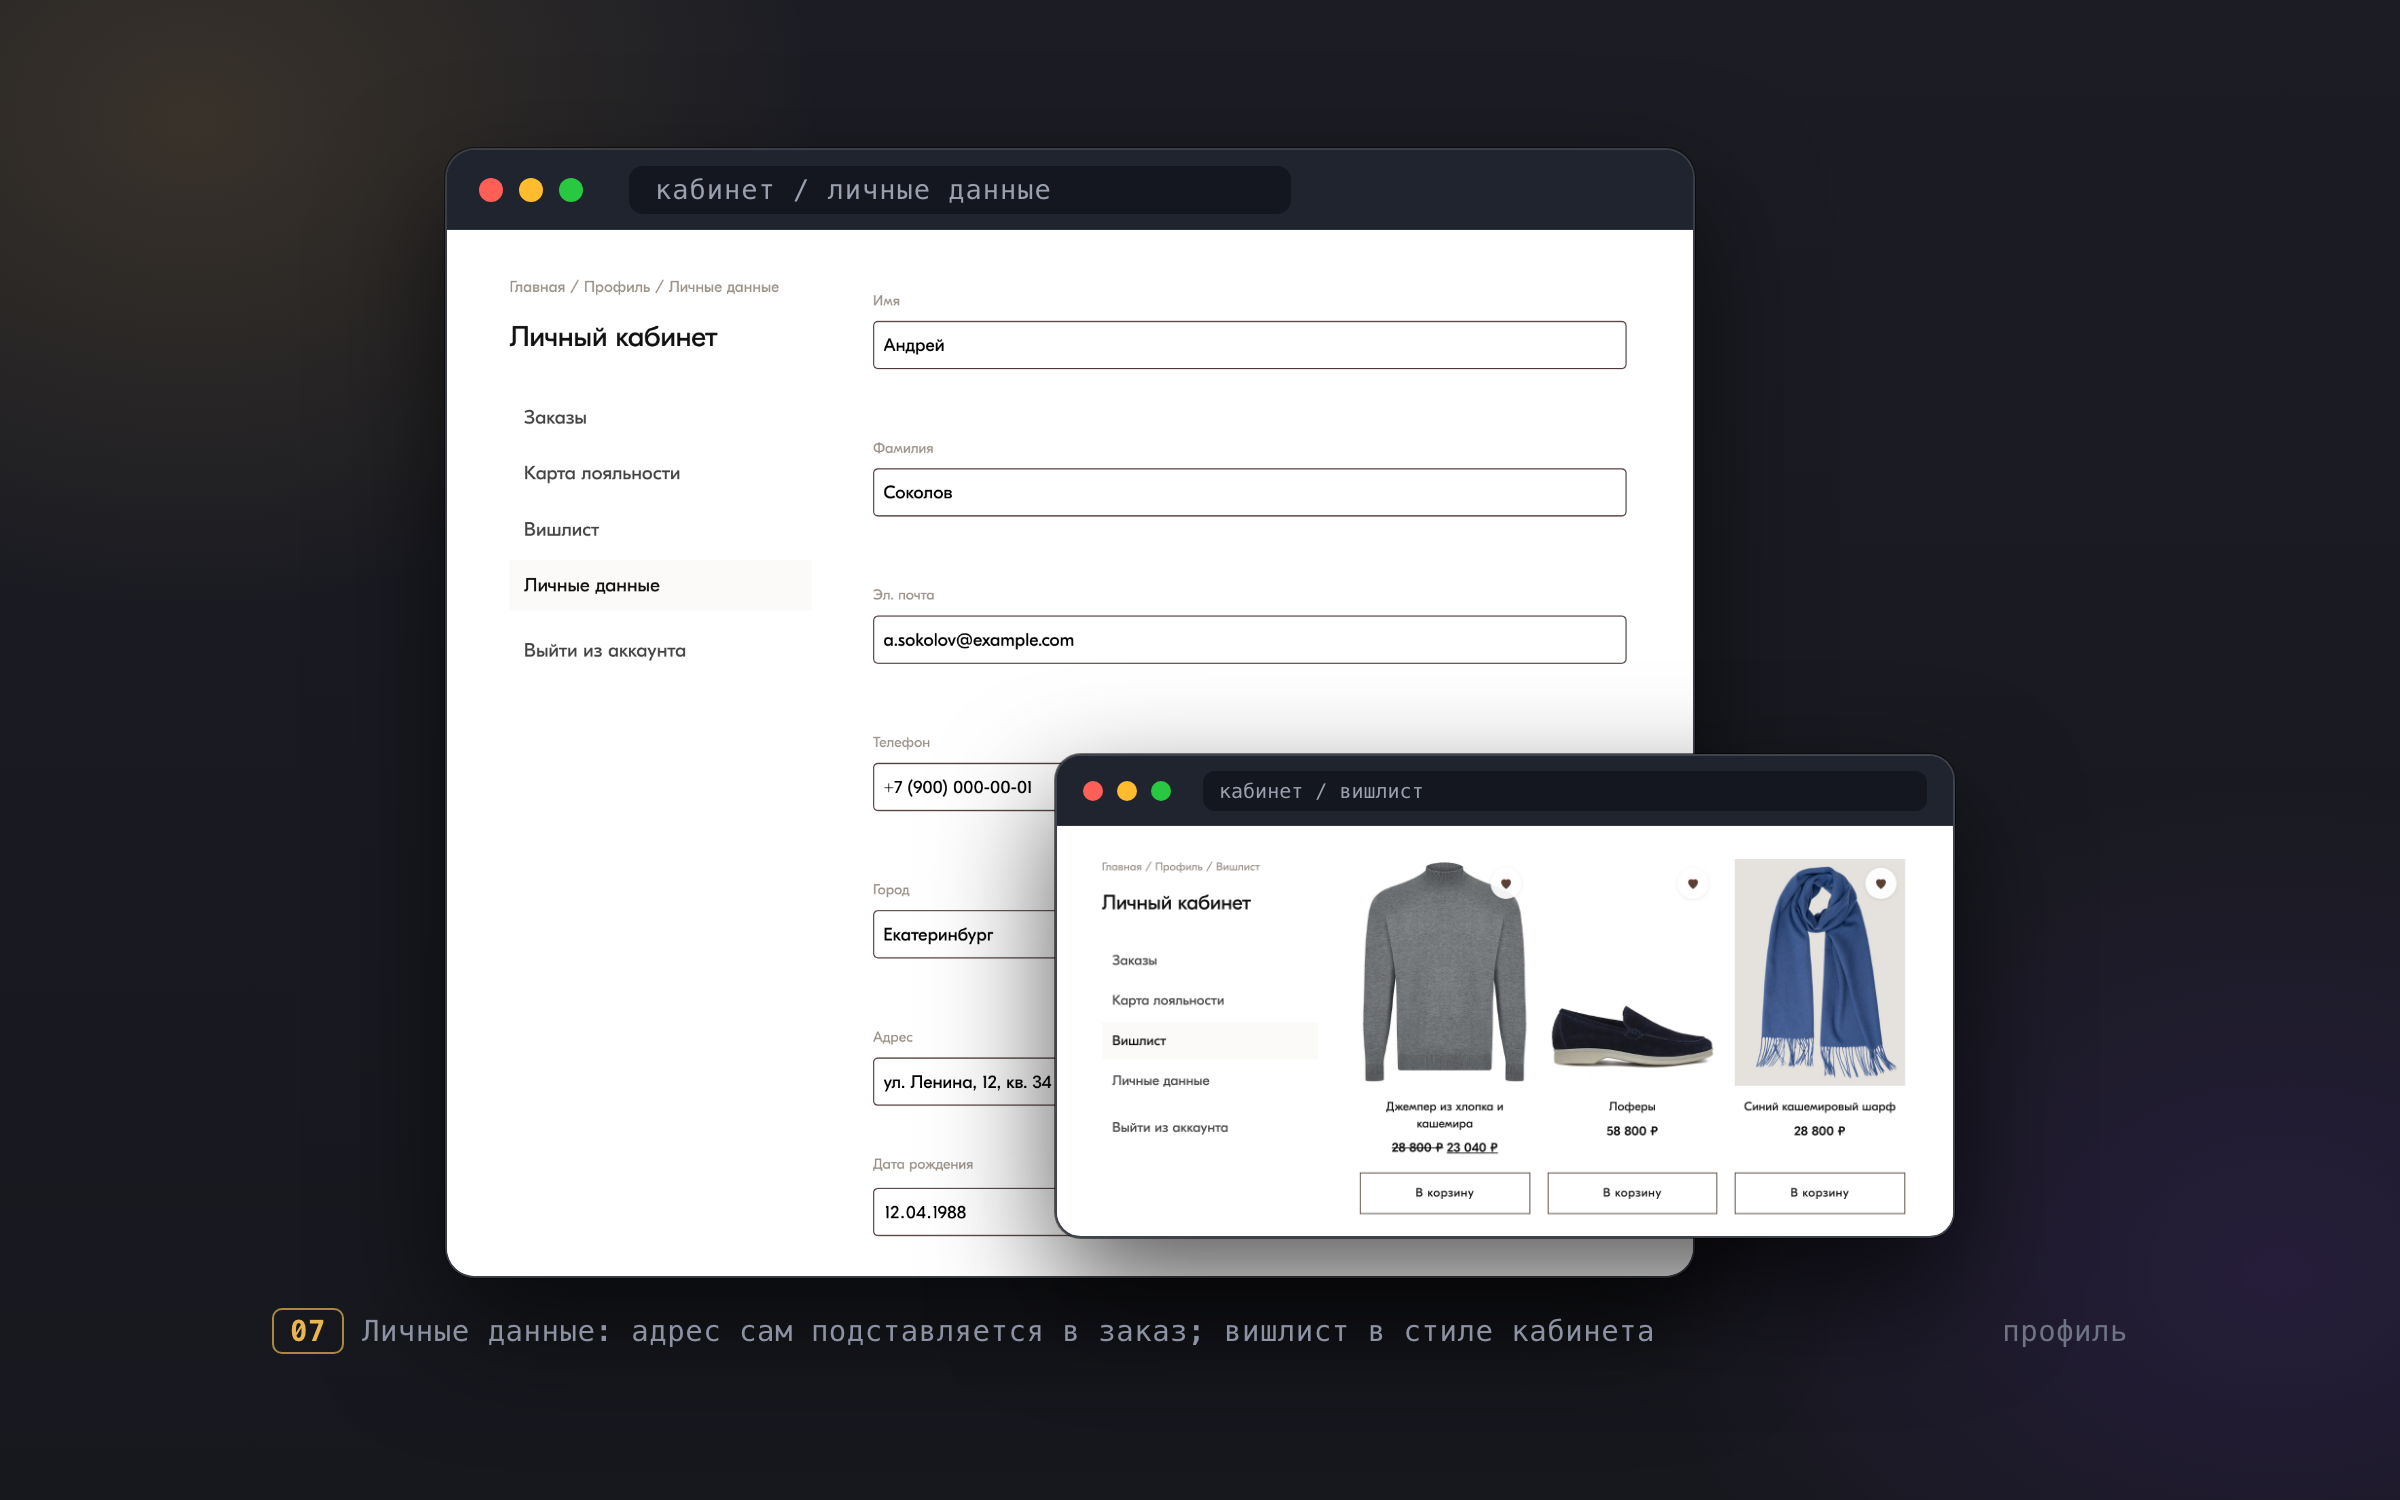Click the Город field with Екатеринбург
This screenshot has width=2400, height=1500.
pyautogui.click(x=964, y=935)
